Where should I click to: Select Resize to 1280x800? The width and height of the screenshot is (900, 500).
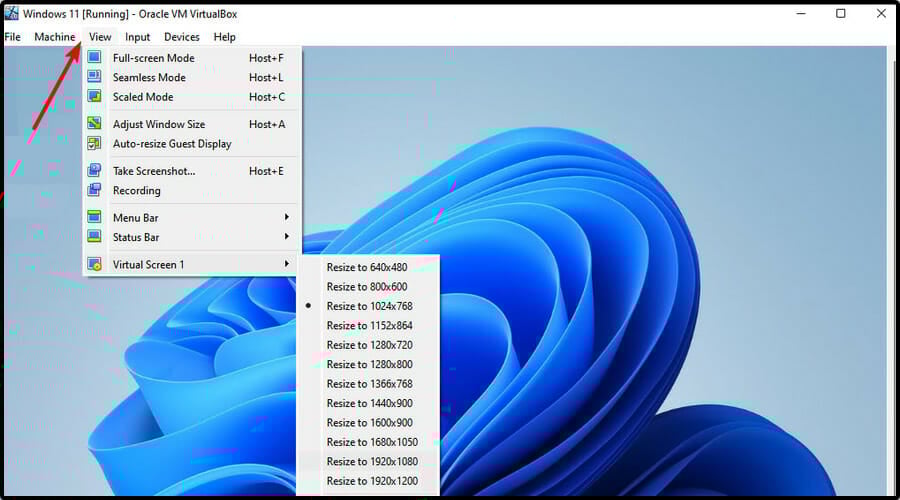coord(368,365)
